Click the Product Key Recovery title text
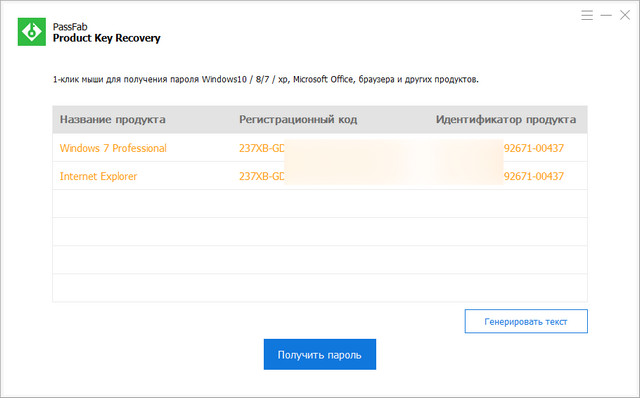The height and width of the screenshot is (398, 640). (x=107, y=38)
